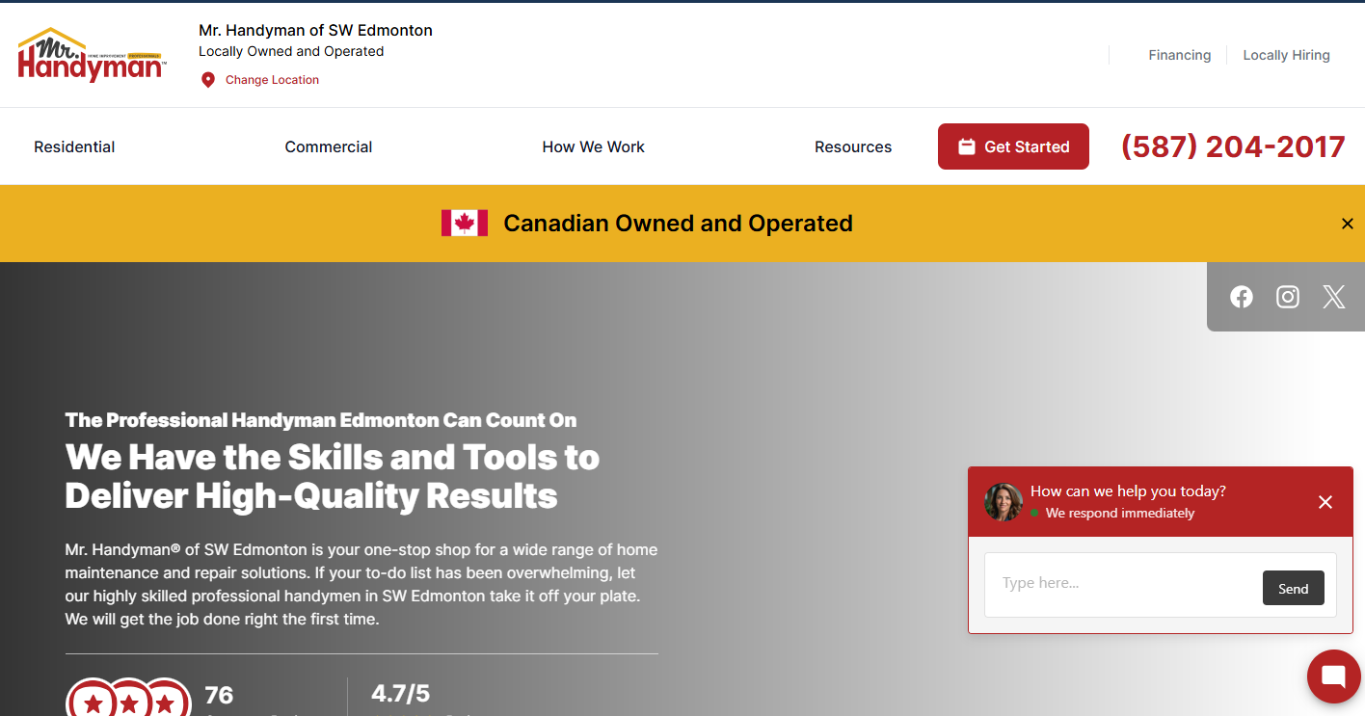This screenshot has width=1365, height=716.
Task: Open the Instagram social icon
Action: coord(1287,297)
